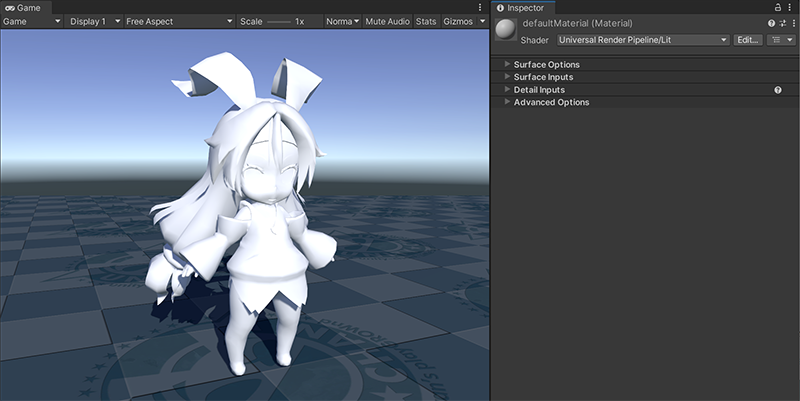
Task: Open the Shader selection dropdown
Action: 643,40
